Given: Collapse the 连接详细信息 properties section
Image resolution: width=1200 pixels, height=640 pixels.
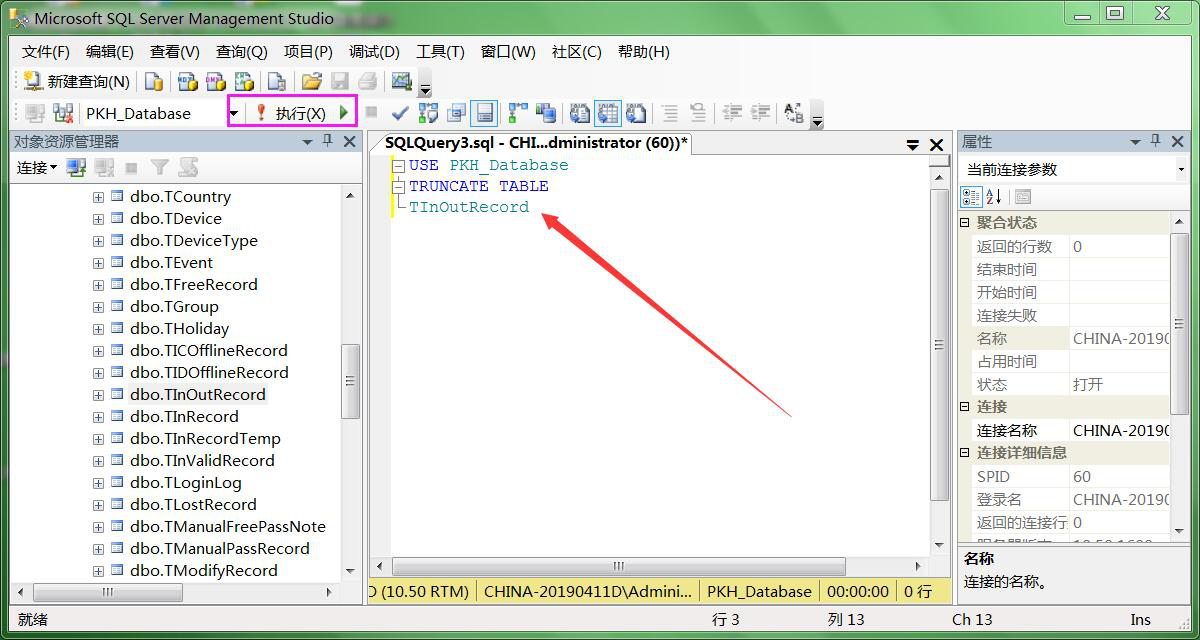Looking at the screenshot, I should (x=966, y=453).
